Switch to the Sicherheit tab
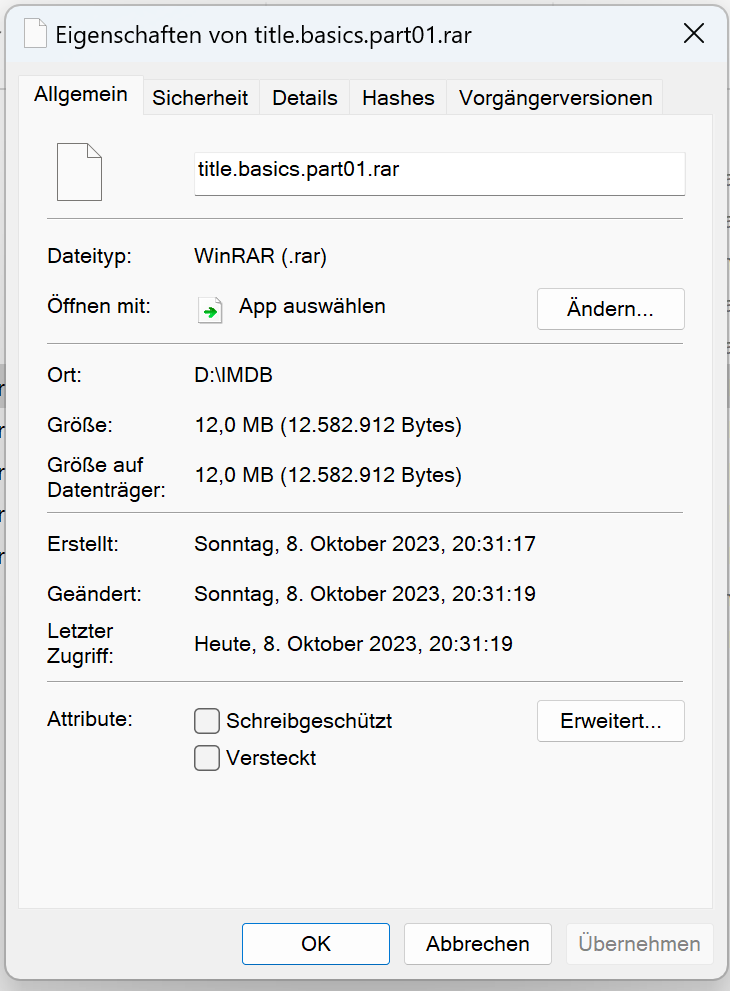The width and height of the screenshot is (730, 991). 200,98
